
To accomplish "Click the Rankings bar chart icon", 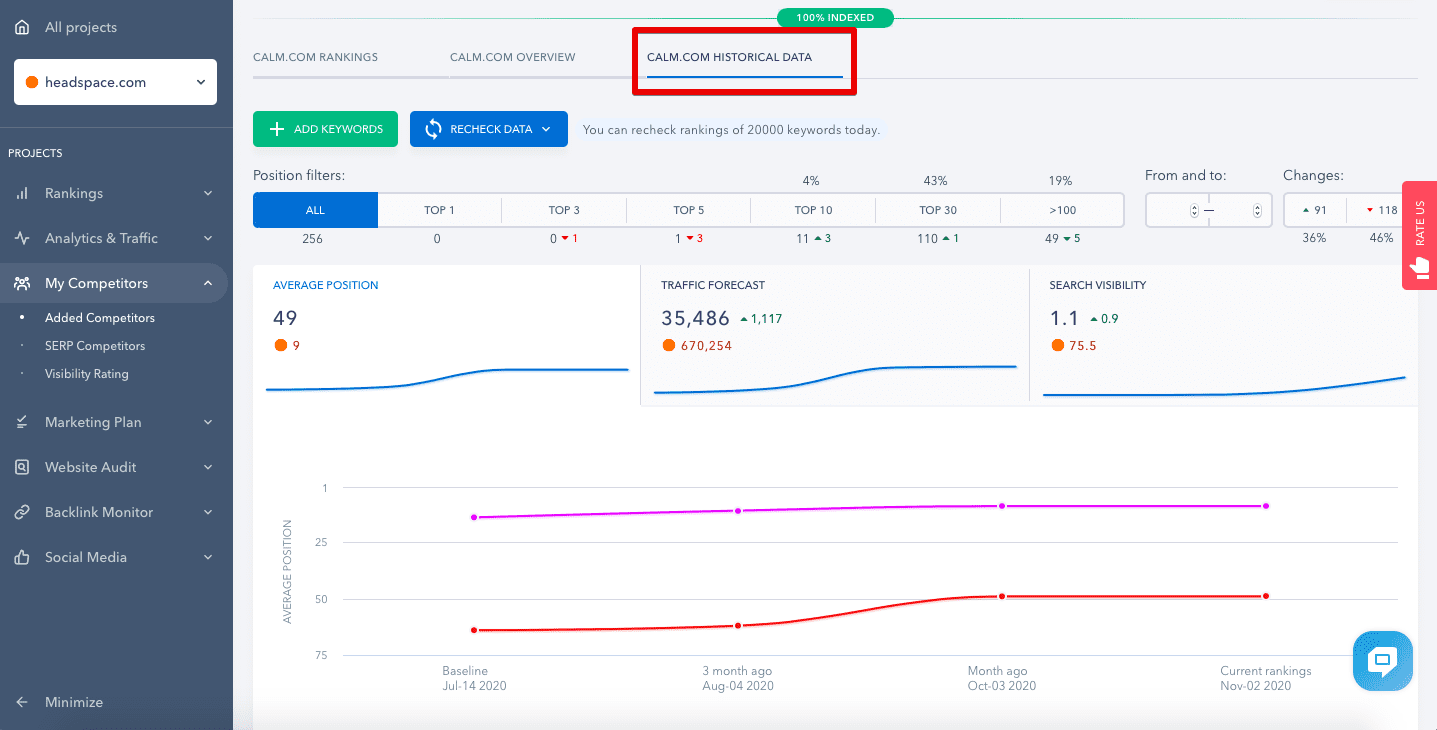I will 22,193.
